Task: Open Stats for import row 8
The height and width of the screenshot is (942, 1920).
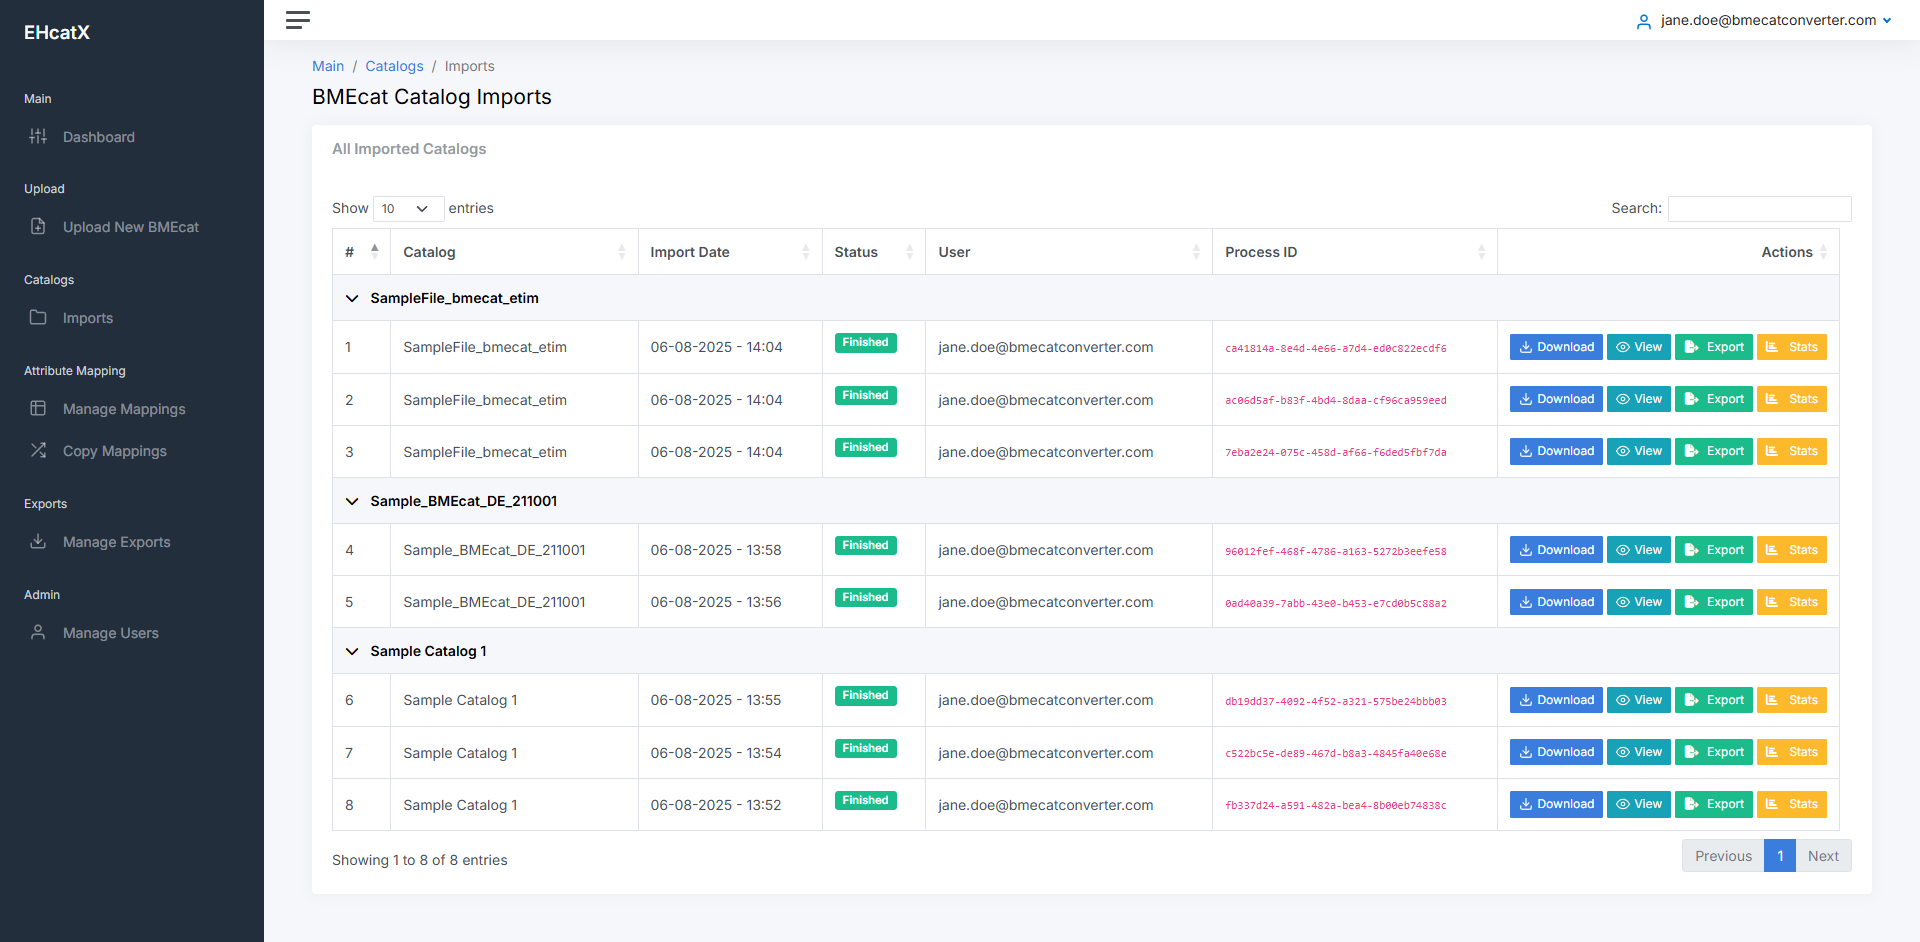Action: [x=1792, y=804]
